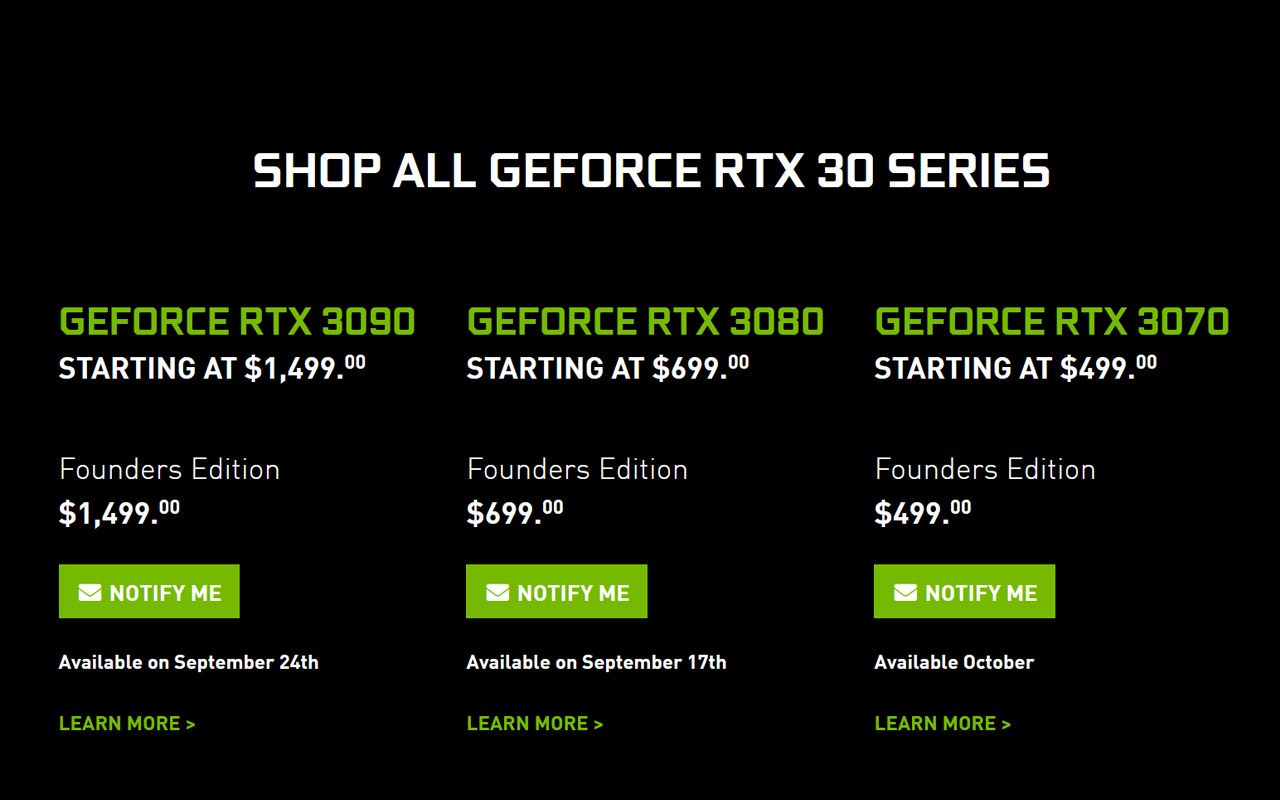Click the chevron after RTX 3080 Learn More
The width and height of the screenshot is (1280, 800).
coord(598,723)
